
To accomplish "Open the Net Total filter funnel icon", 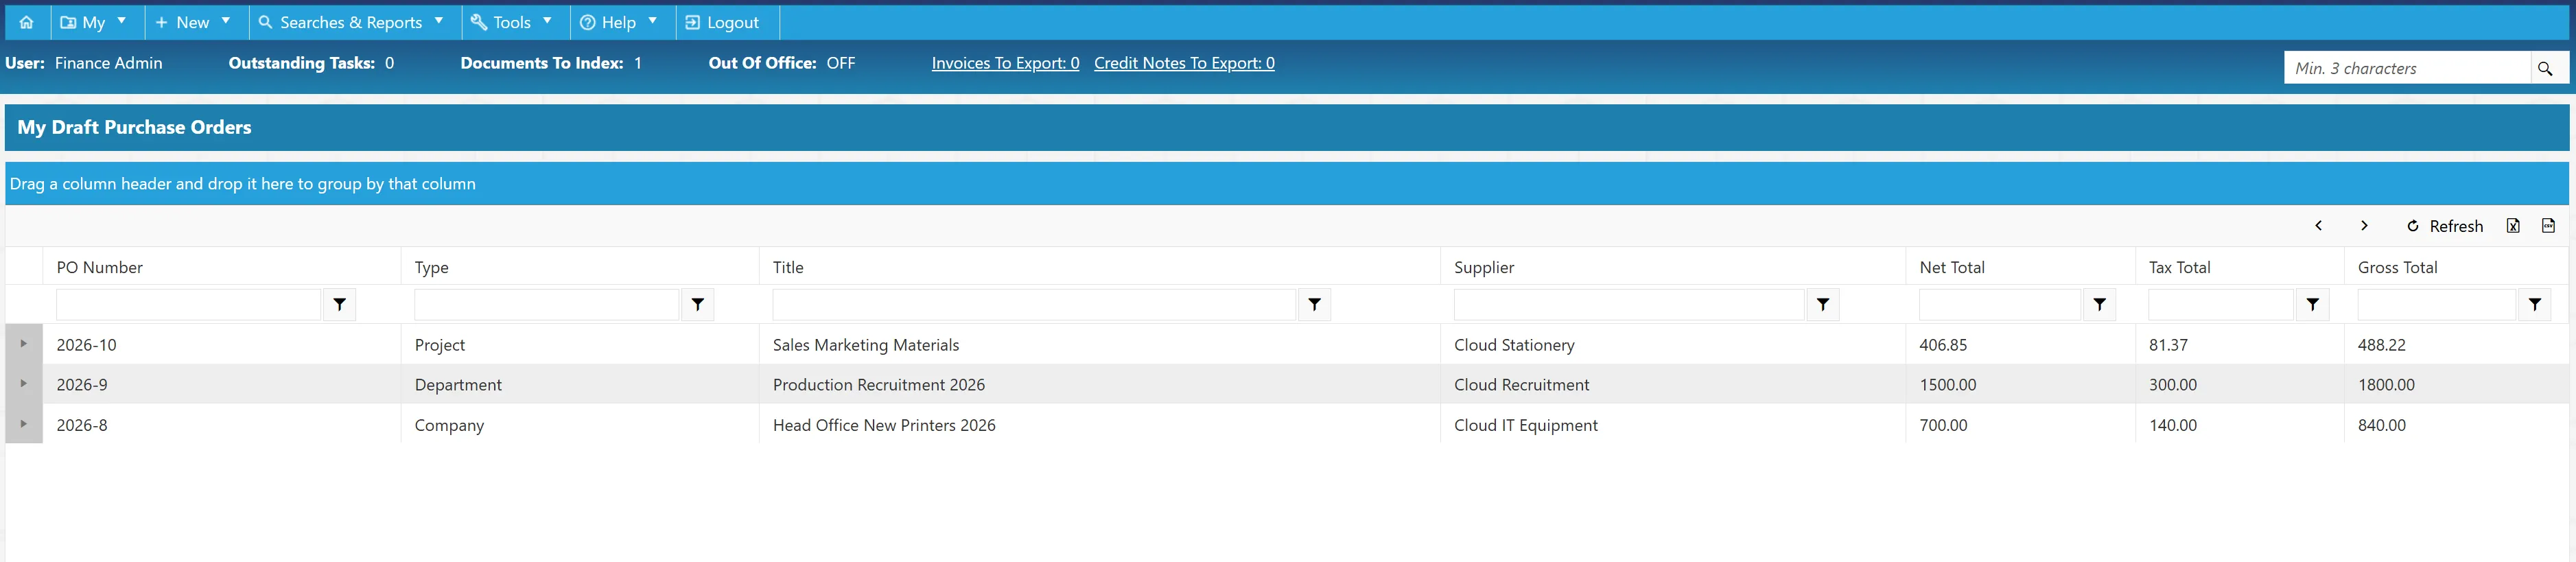I will pyautogui.click(x=2100, y=304).
